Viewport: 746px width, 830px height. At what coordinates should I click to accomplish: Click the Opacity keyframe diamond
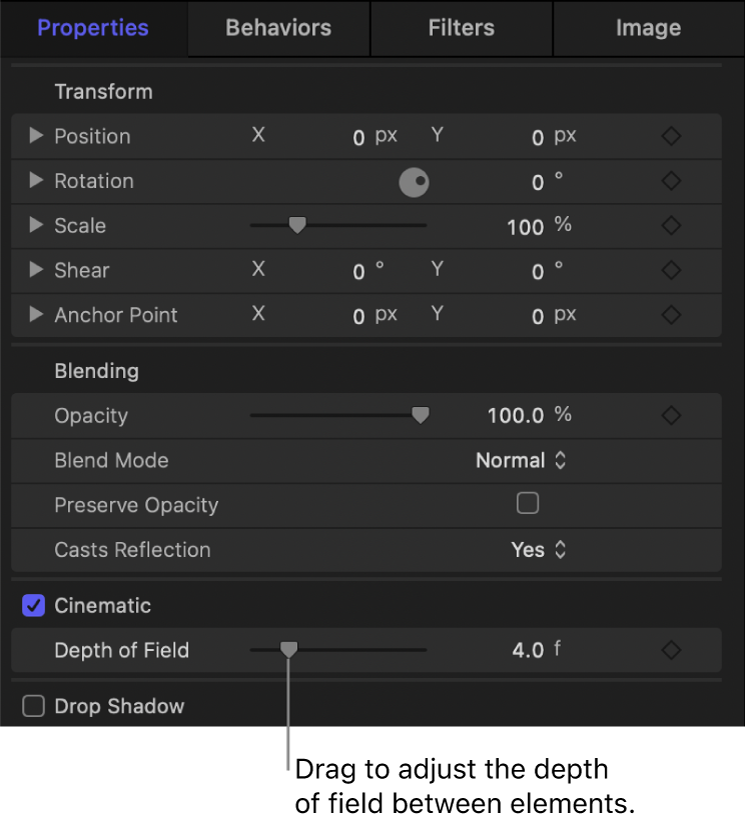[x=671, y=415]
